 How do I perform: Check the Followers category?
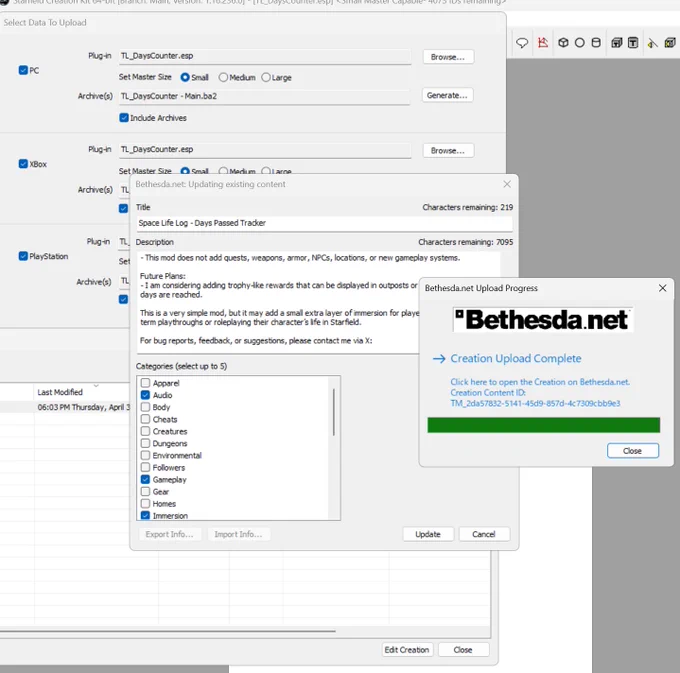[145, 467]
